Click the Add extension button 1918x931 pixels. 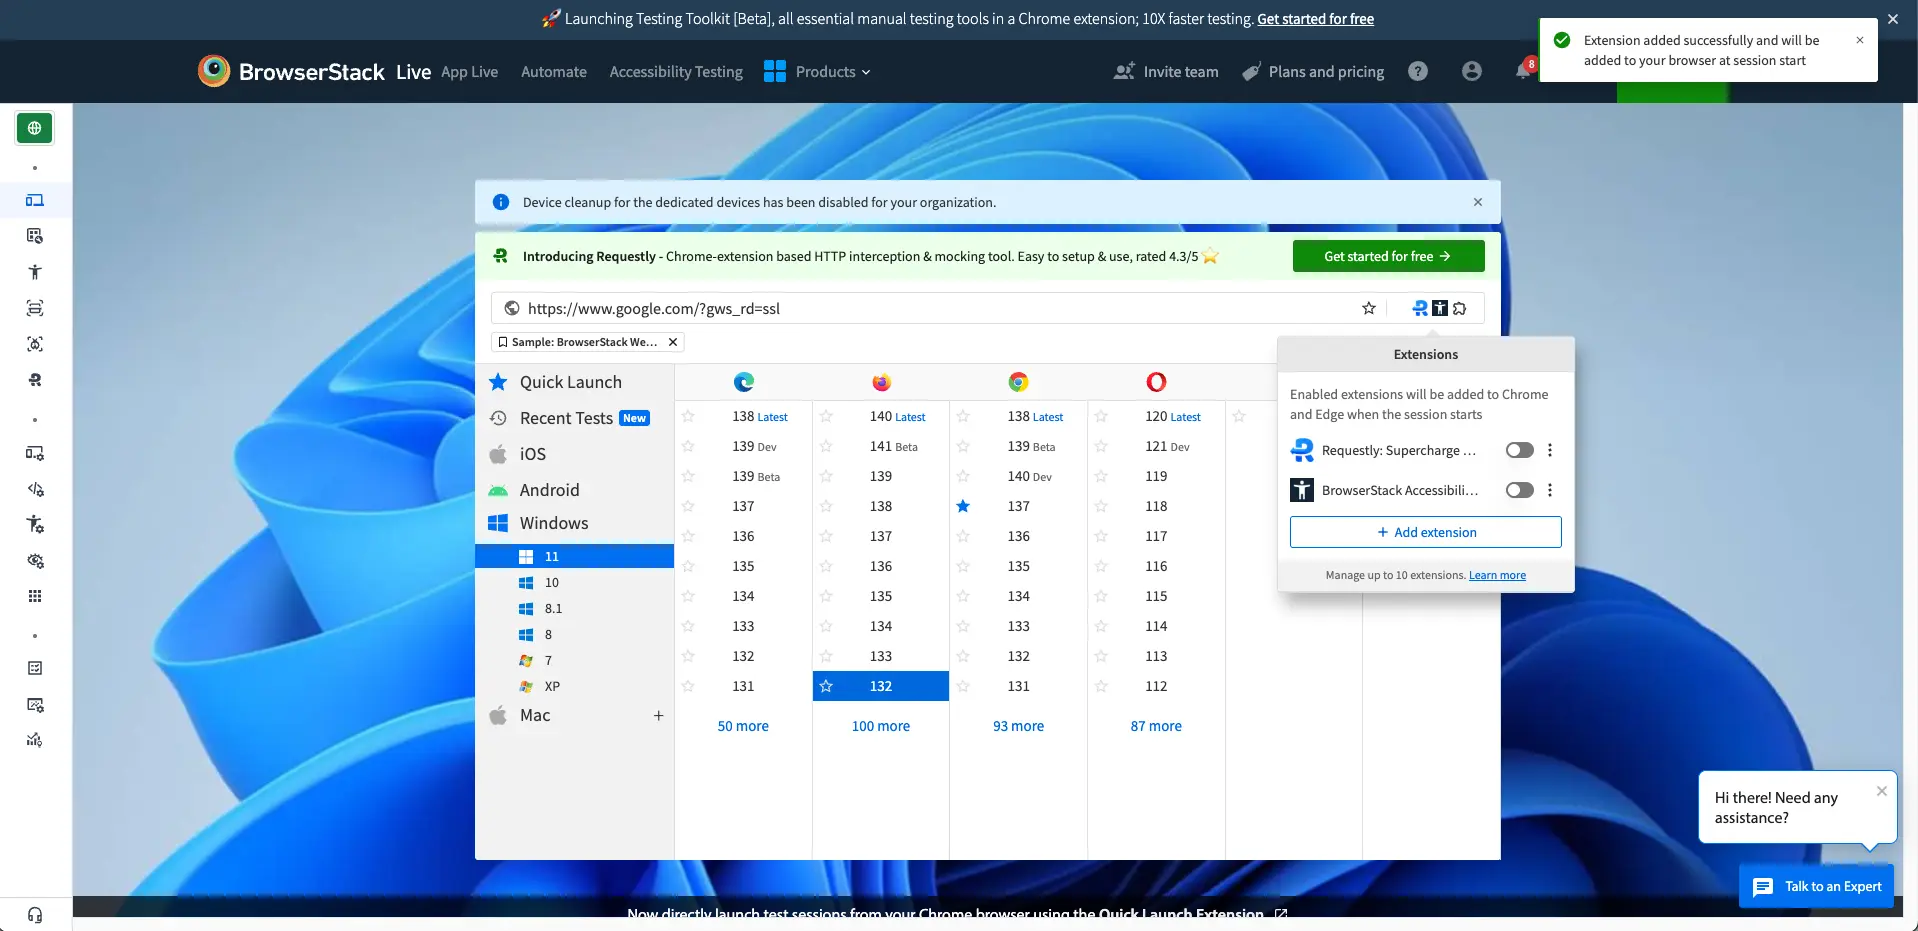point(1426,532)
